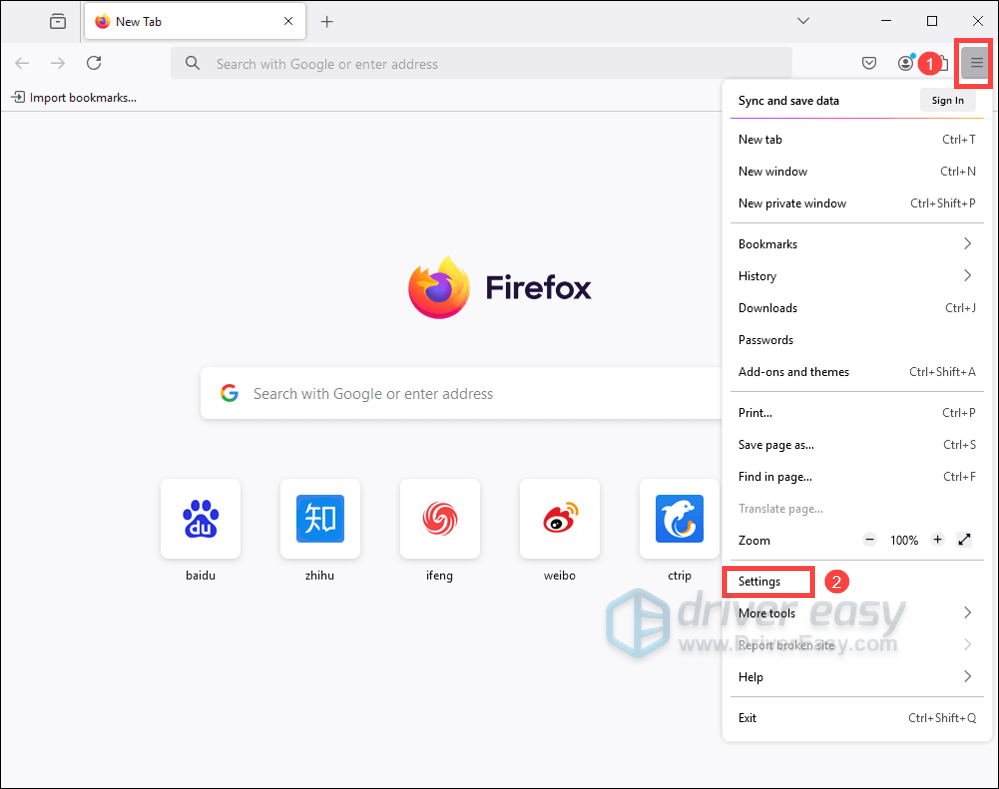Open a new tab with plus button

pos(327,22)
